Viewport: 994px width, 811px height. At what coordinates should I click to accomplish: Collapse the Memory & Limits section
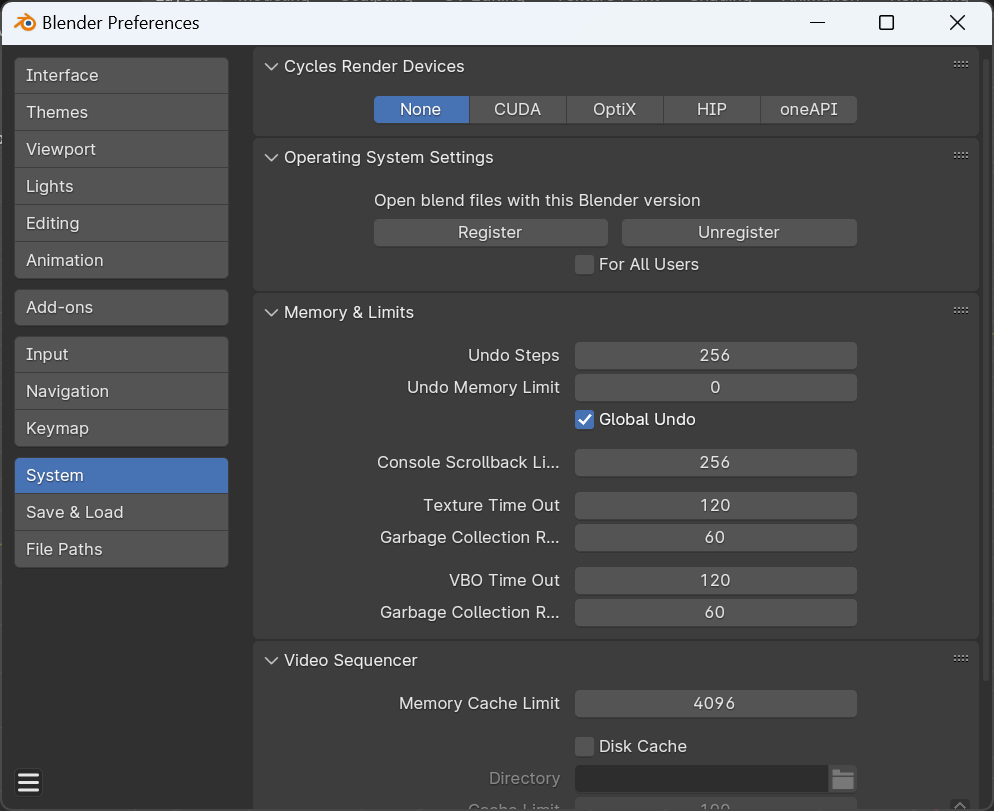[x=270, y=313]
